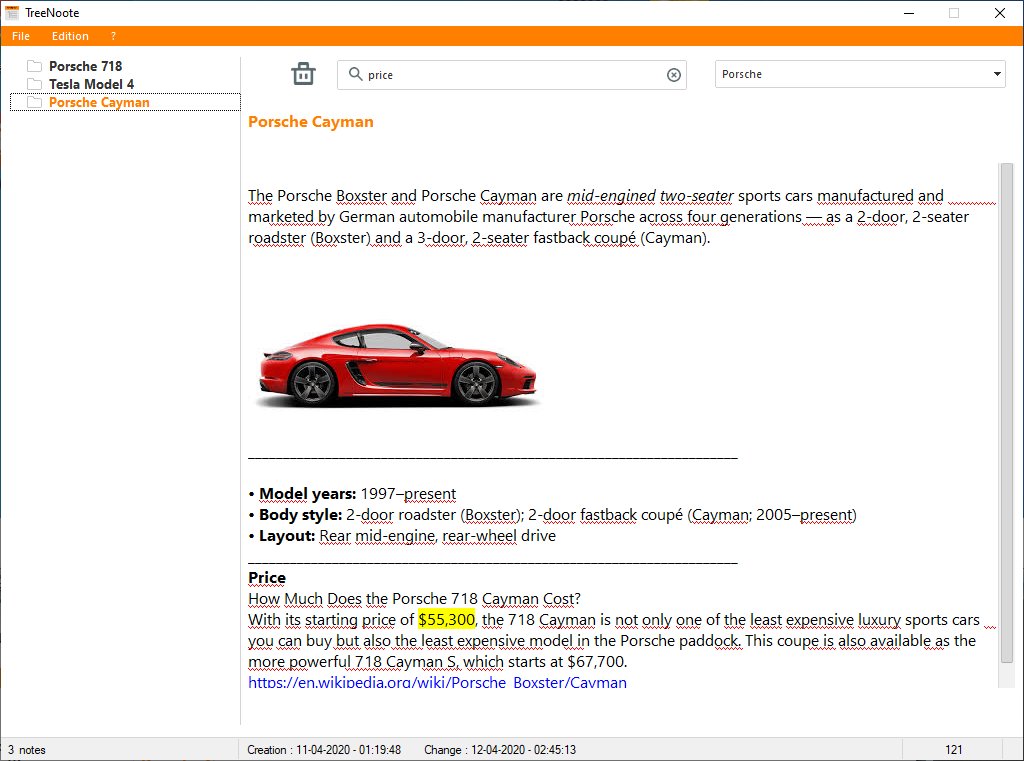Click 'How Much Does the Porsche 718 Cayman Cost?'

click(414, 599)
